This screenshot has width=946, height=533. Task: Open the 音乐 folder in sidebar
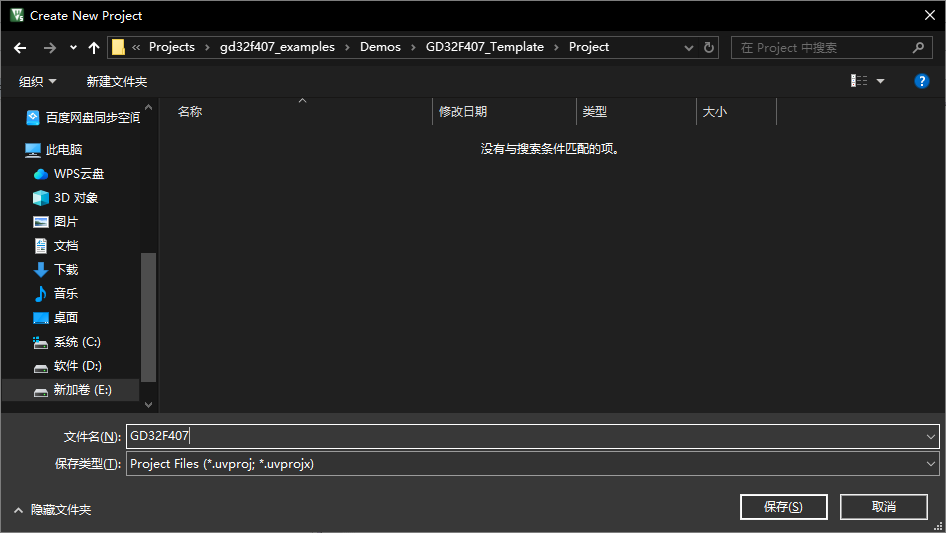coord(56,293)
